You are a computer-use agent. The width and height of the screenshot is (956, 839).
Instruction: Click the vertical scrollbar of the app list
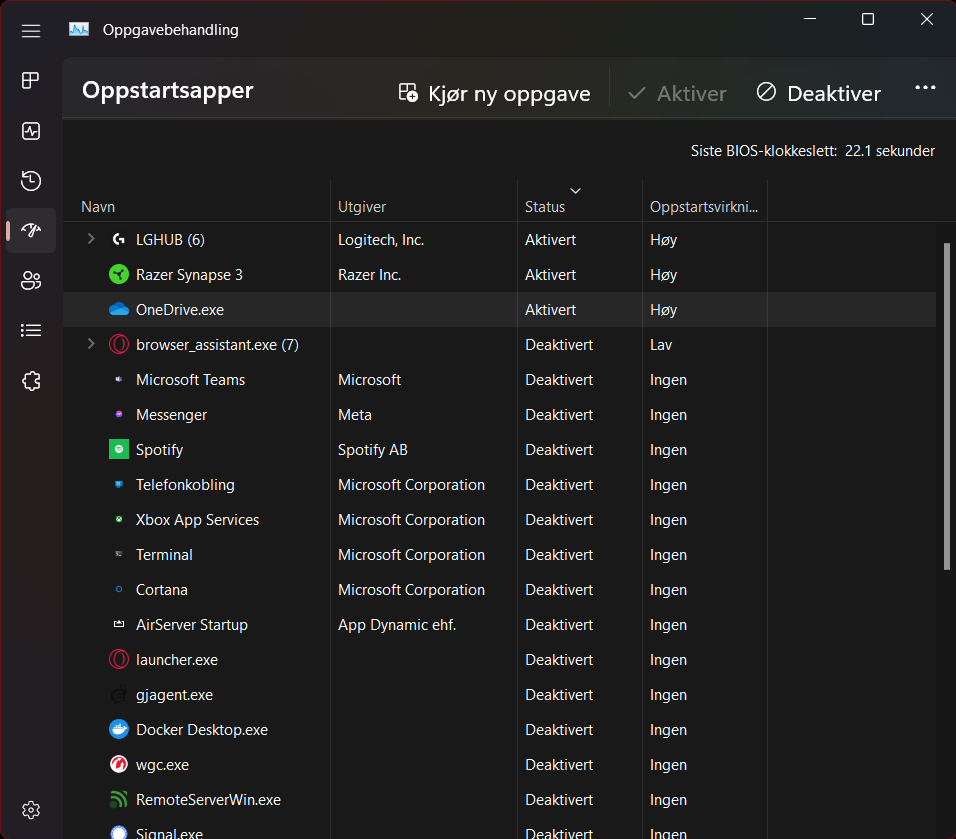(x=947, y=406)
